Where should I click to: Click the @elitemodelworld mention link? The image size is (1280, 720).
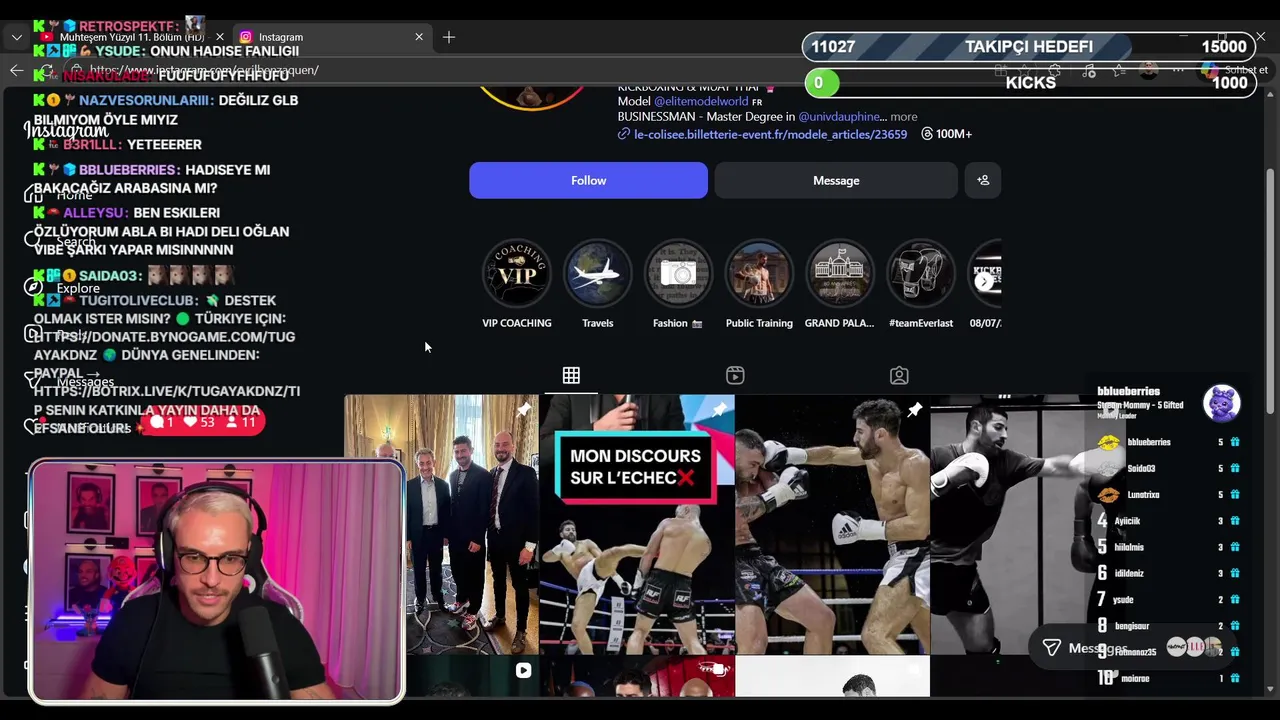[701, 101]
